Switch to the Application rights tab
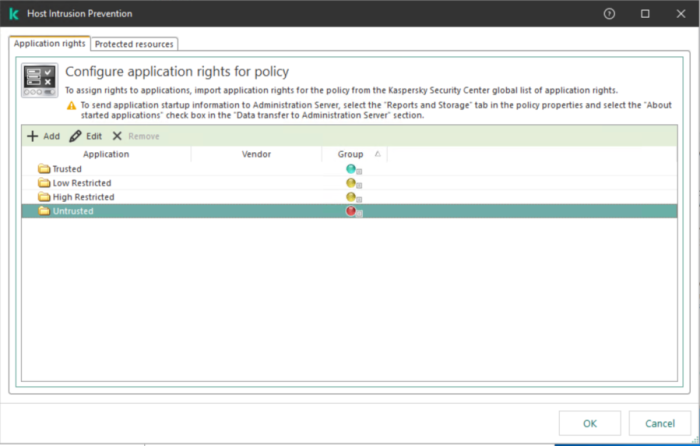Image resolution: width=700 pixels, height=446 pixels. [x=50, y=43]
